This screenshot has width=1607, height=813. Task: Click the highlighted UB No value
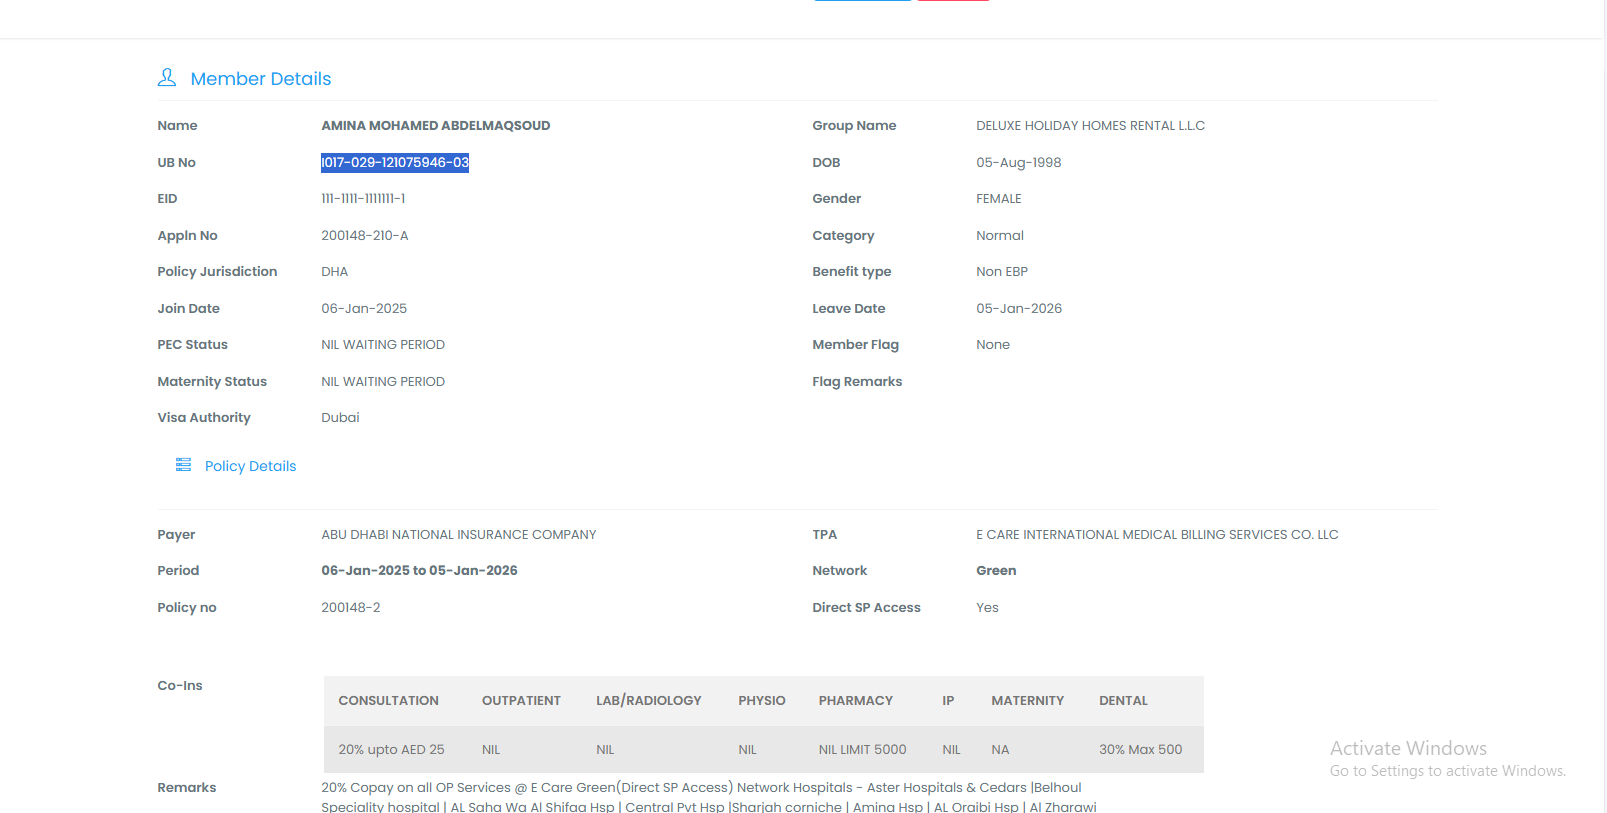tap(395, 163)
